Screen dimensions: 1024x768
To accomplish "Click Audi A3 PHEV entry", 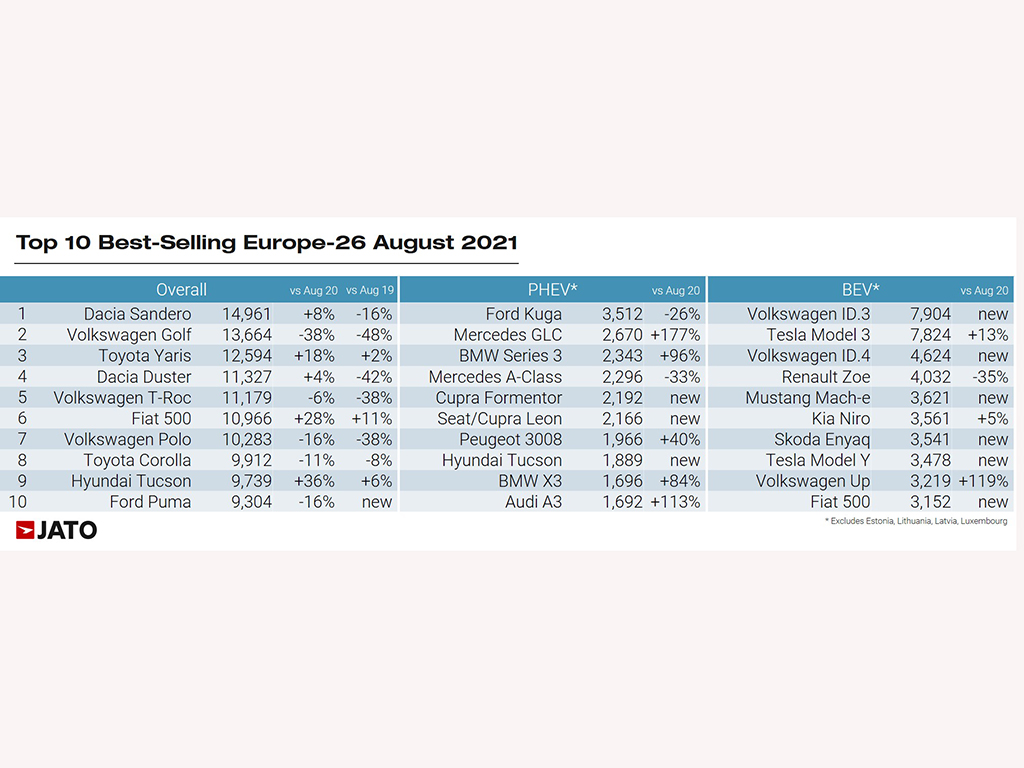I will tap(533, 502).
